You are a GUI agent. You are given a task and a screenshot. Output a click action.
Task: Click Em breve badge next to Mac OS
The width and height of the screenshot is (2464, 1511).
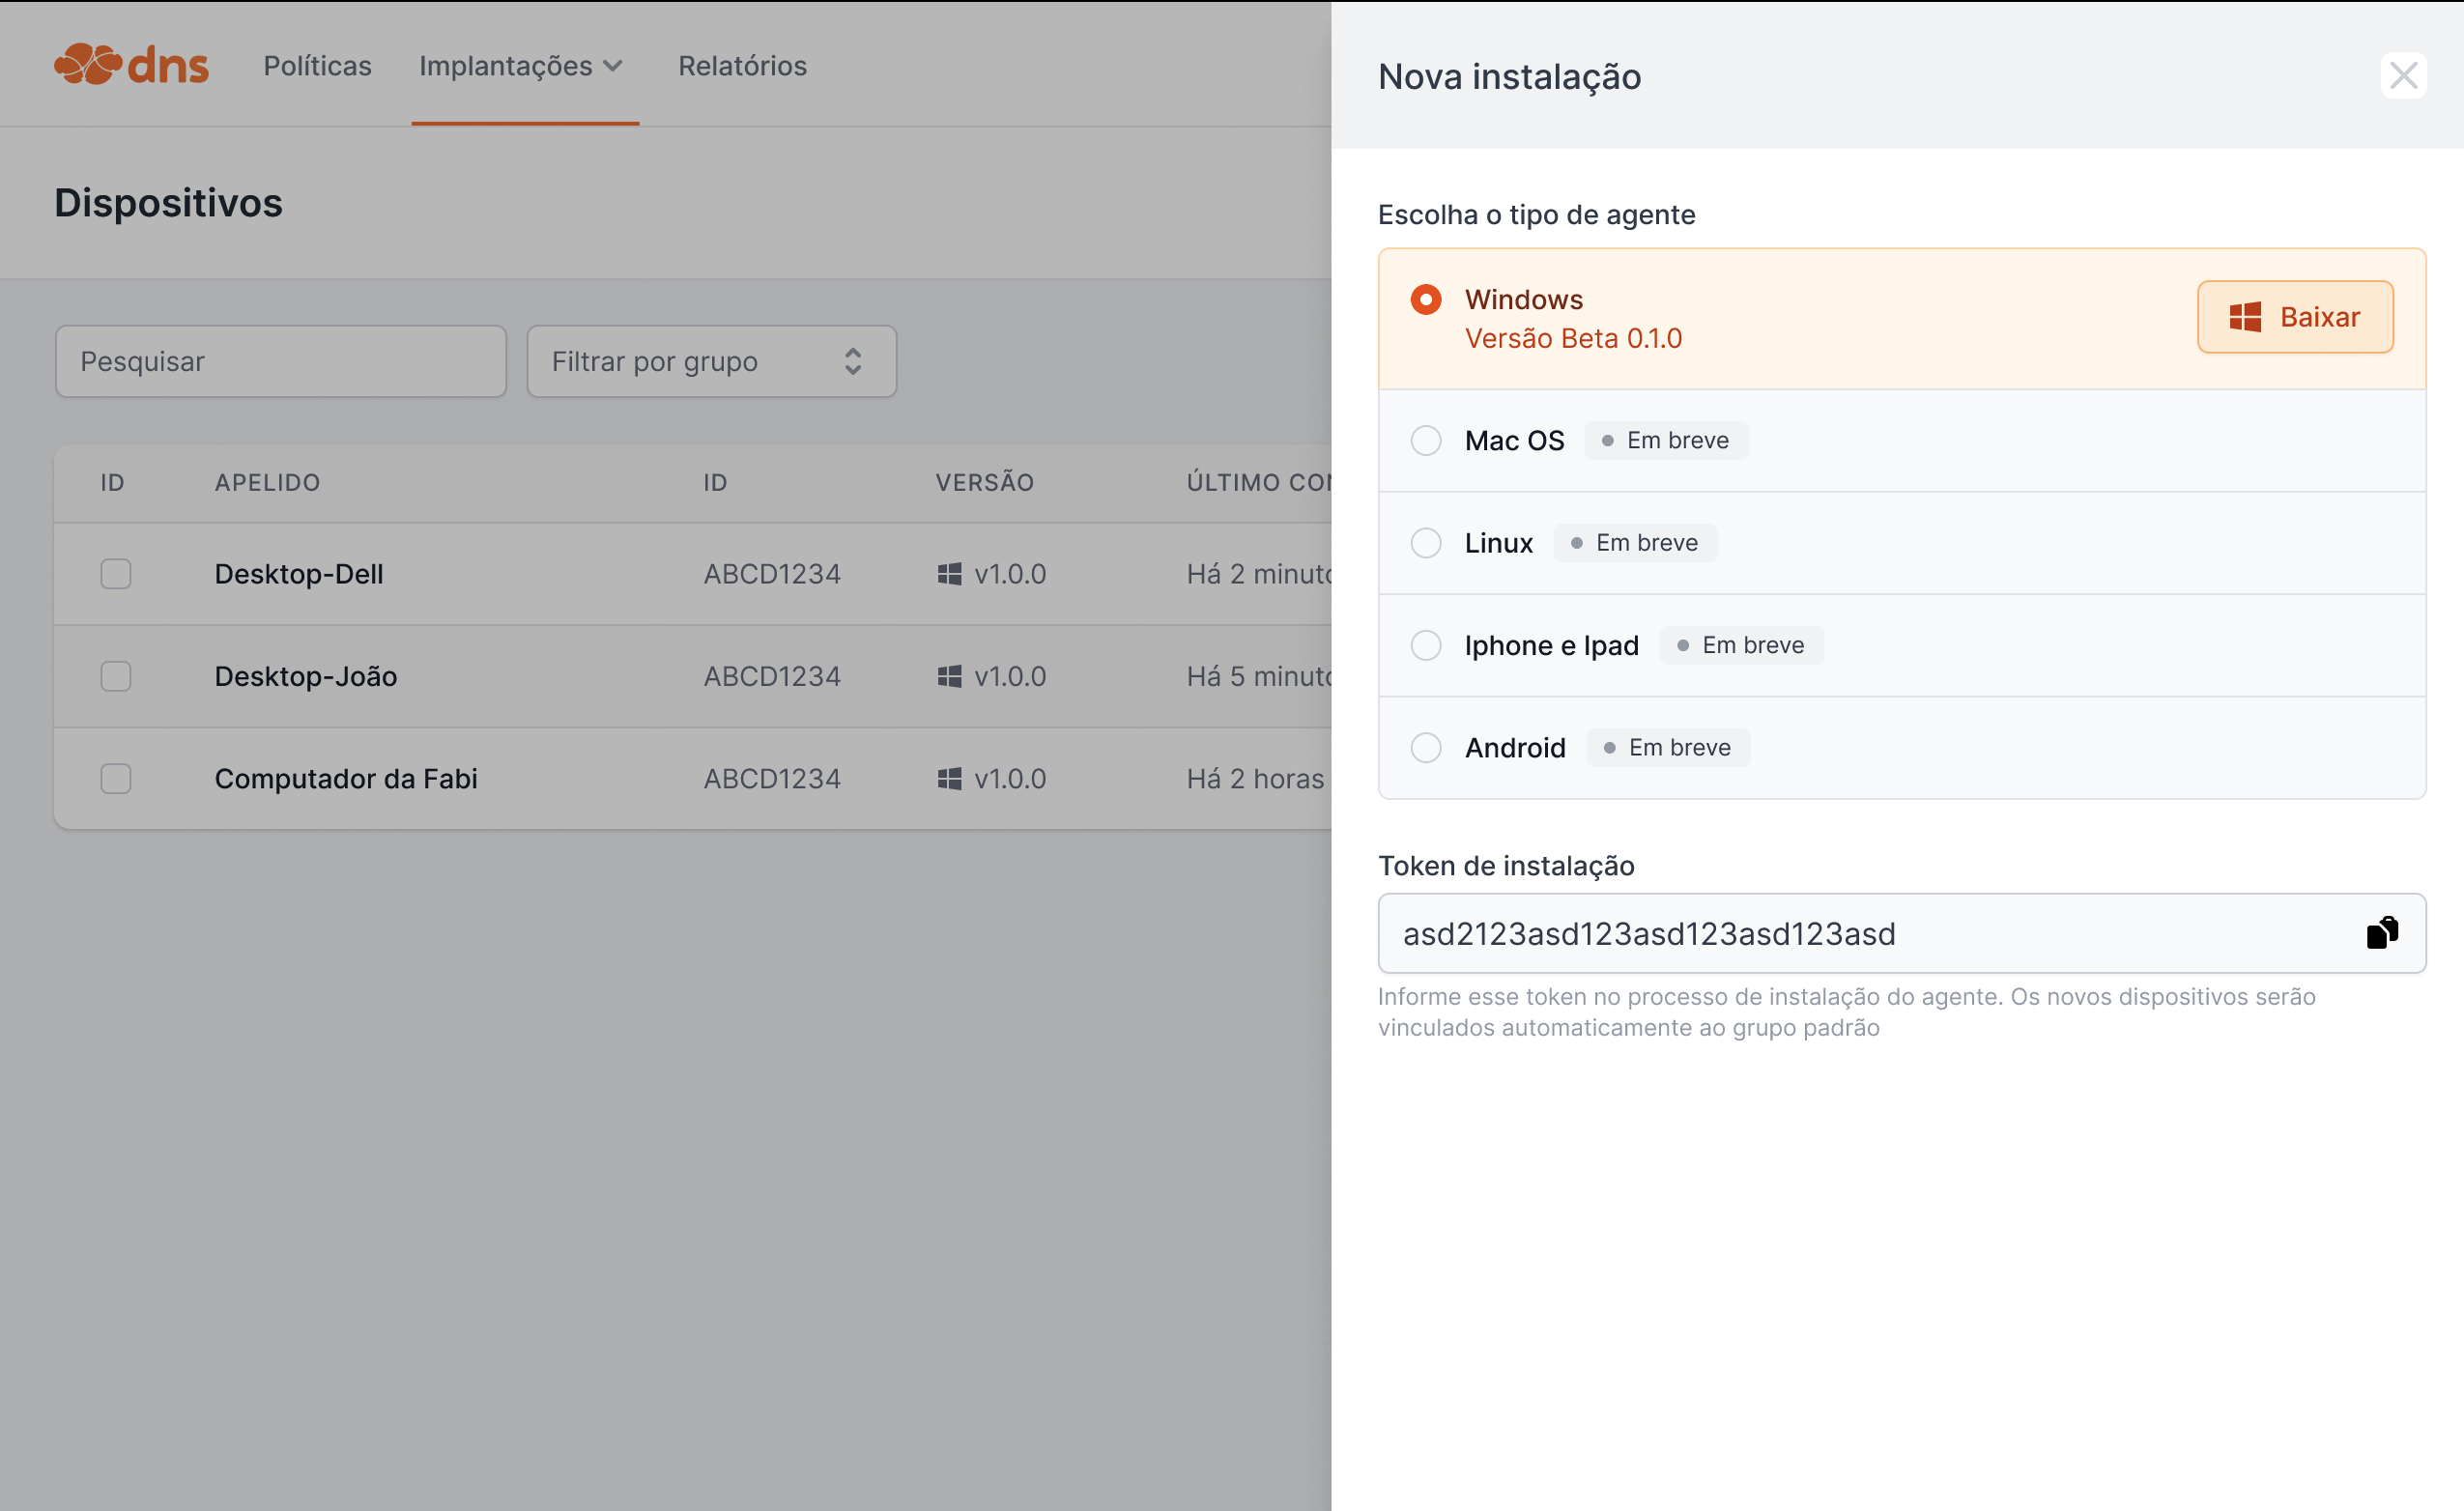pyautogui.click(x=1666, y=440)
